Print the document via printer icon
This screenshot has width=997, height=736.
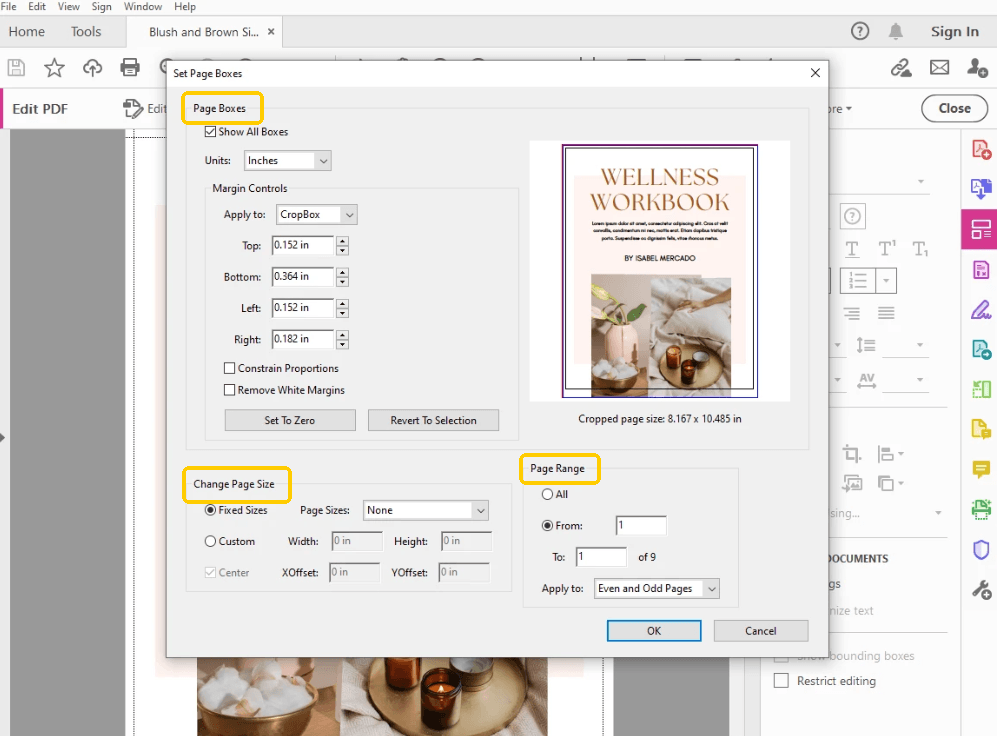point(130,67)
